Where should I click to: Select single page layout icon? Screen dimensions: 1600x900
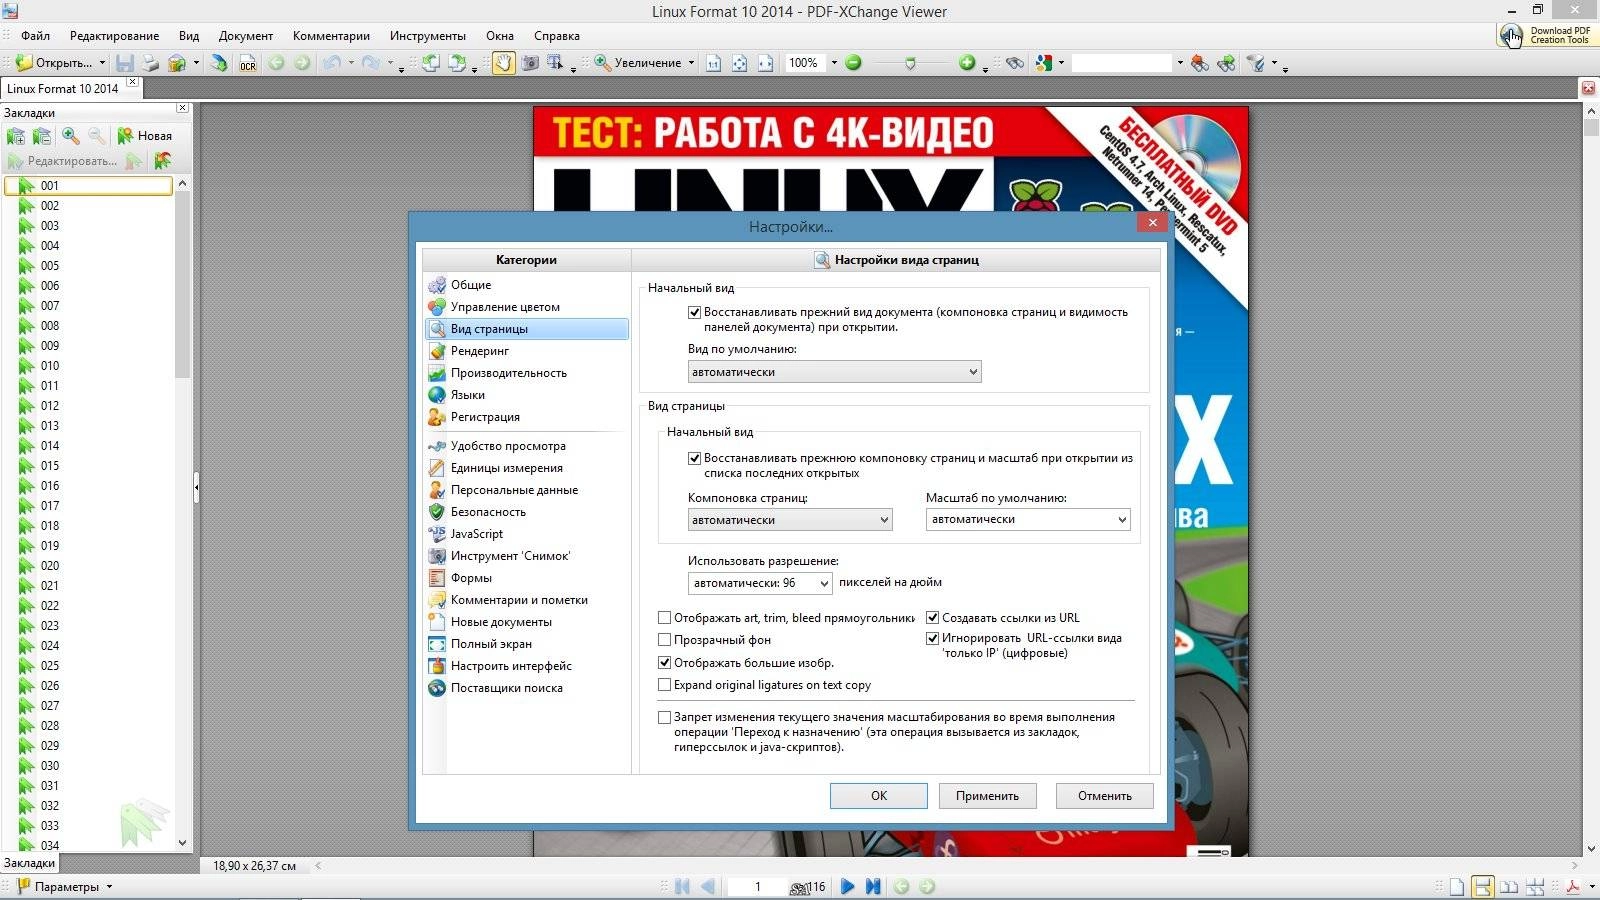pos(1457,887)
